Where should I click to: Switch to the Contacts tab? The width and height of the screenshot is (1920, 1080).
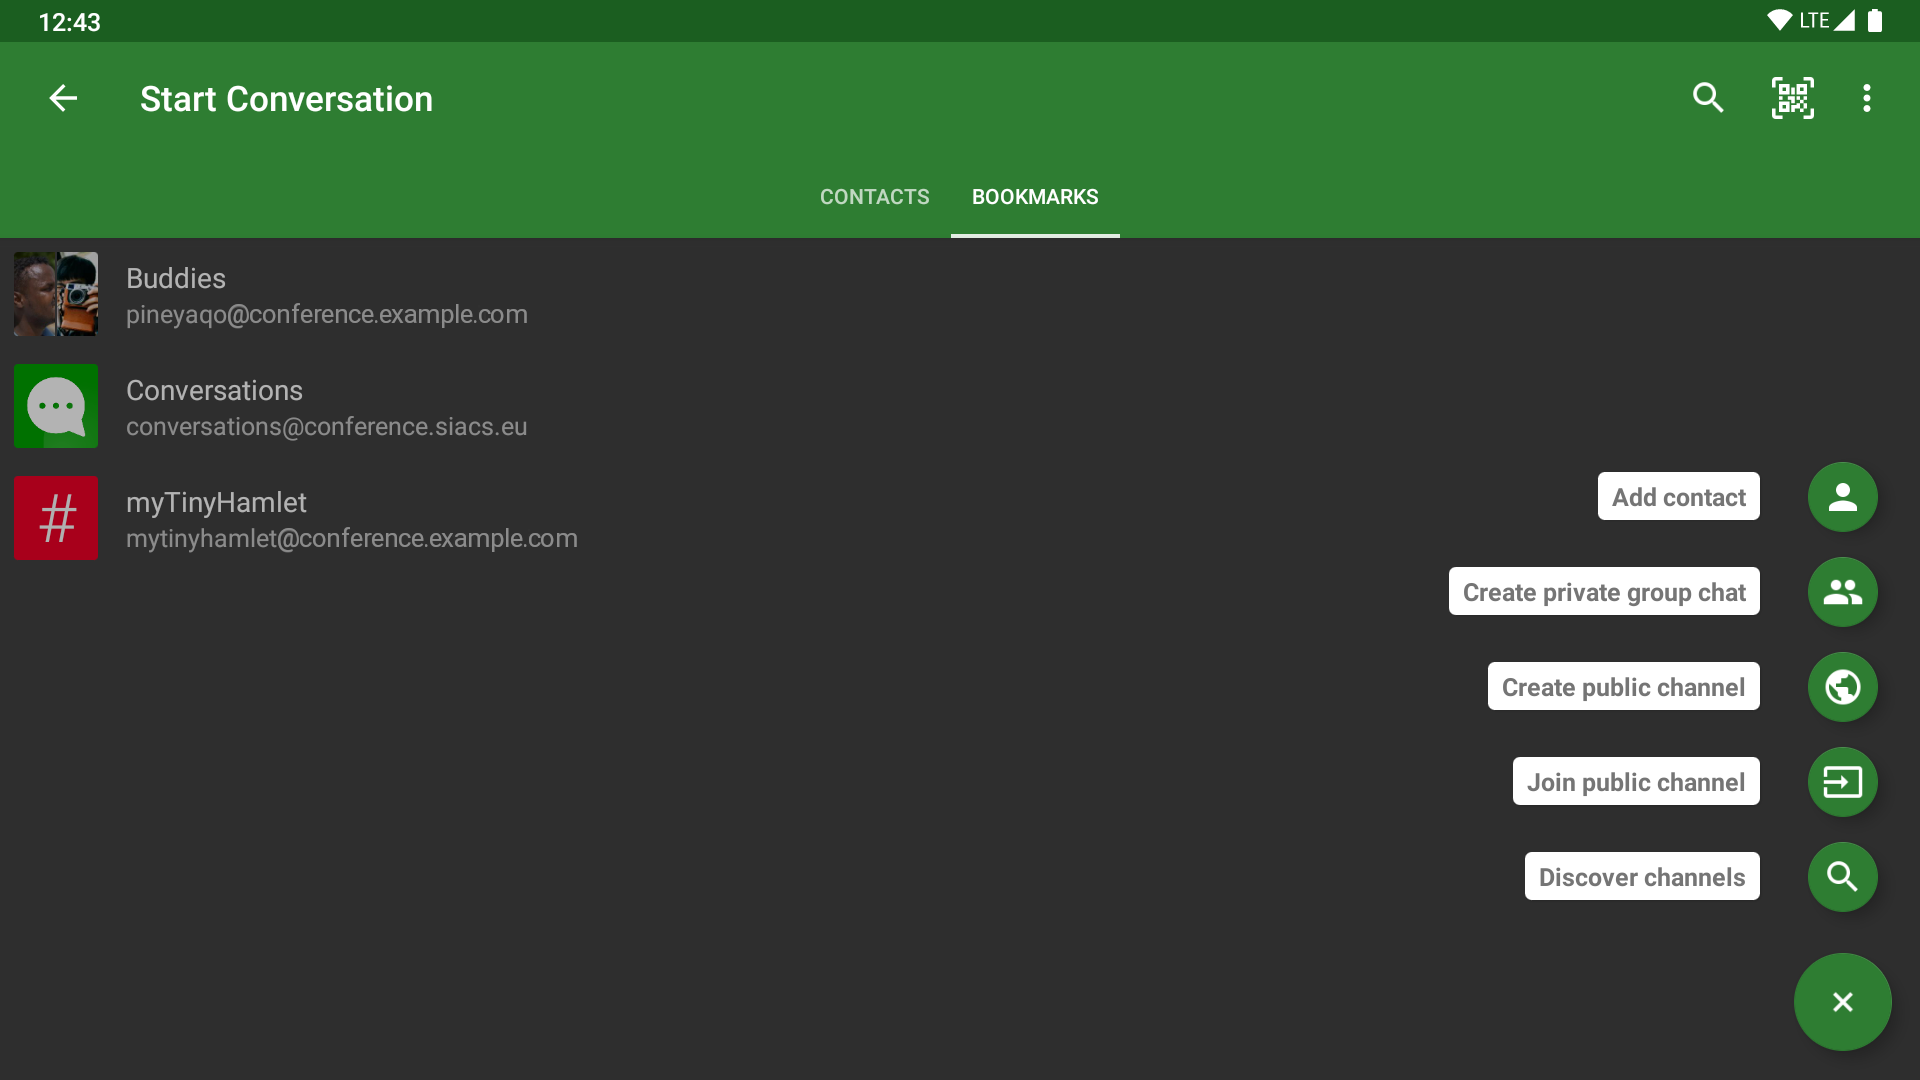tap(874, 197)
